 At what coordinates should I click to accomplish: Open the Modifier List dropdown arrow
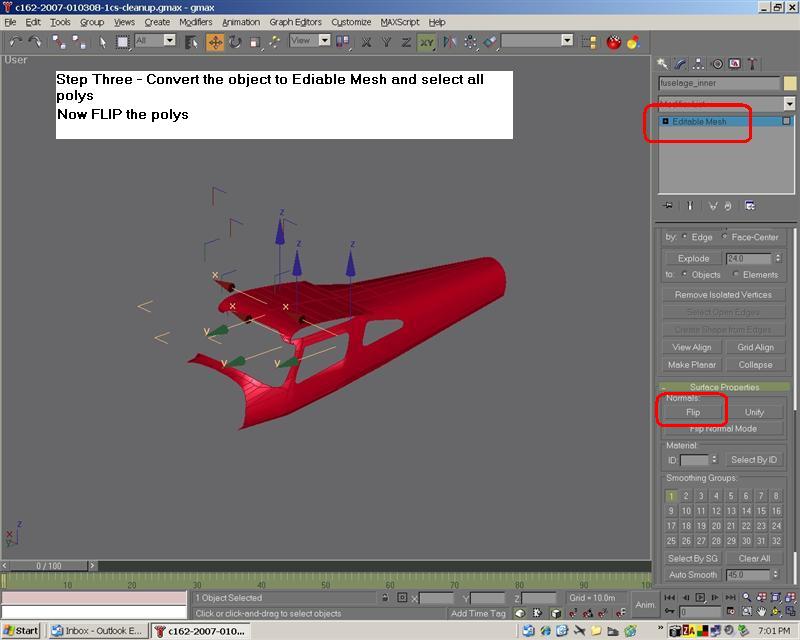[x=789, y=104]
